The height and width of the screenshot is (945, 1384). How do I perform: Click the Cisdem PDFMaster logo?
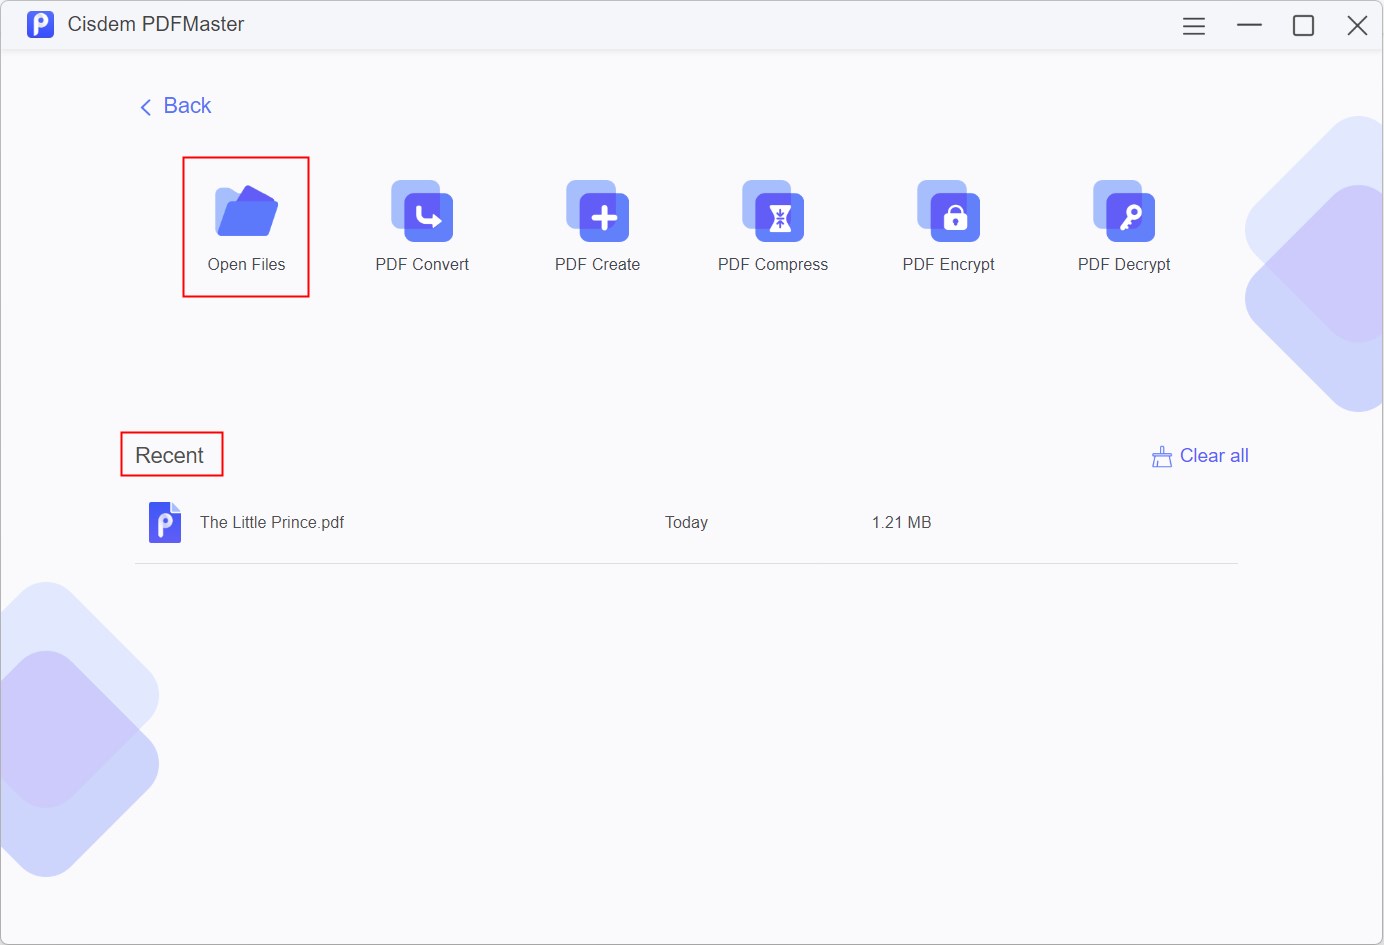coord(40,24)
